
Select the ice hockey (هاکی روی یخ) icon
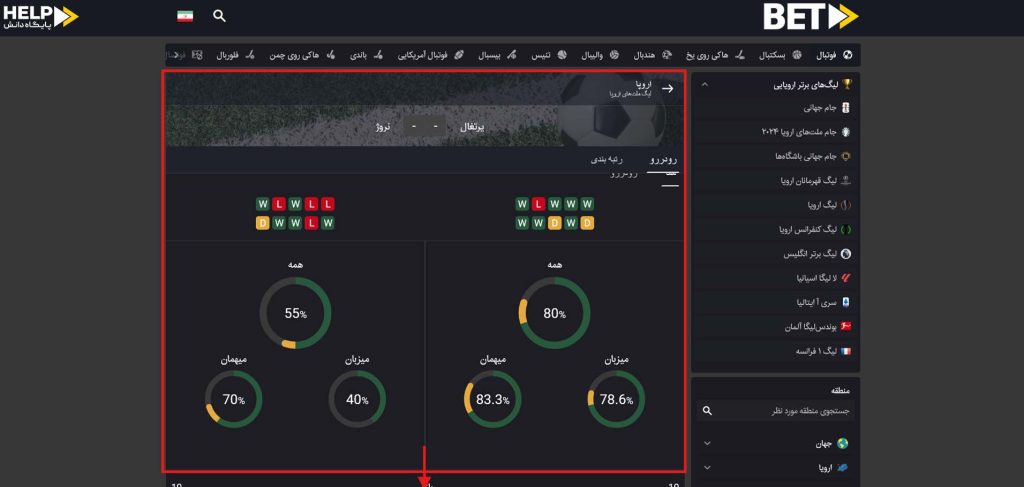(x=740, y=55)
